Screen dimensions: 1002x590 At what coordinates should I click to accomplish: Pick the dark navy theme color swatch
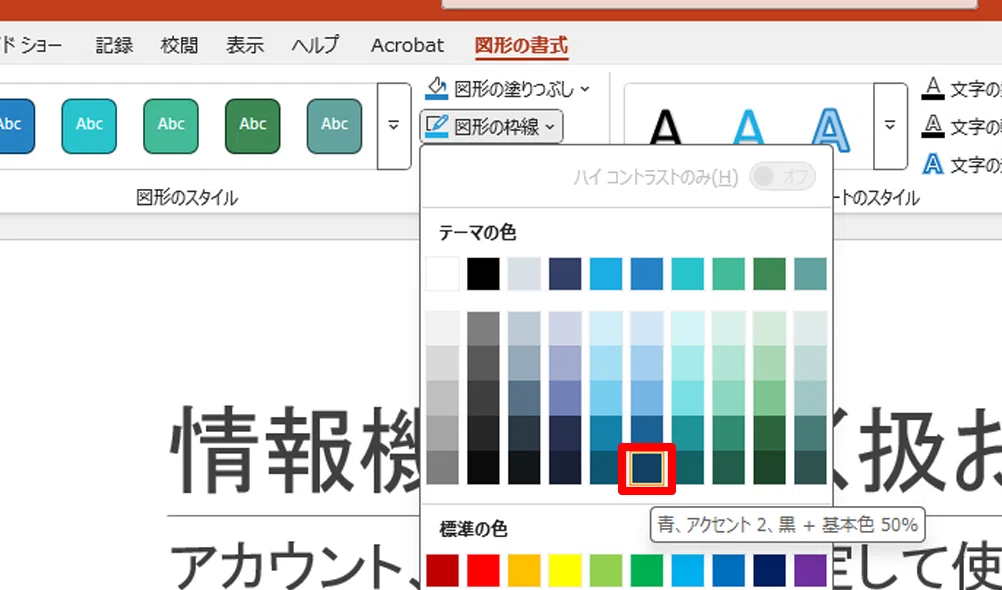click(x=565, y=274)
